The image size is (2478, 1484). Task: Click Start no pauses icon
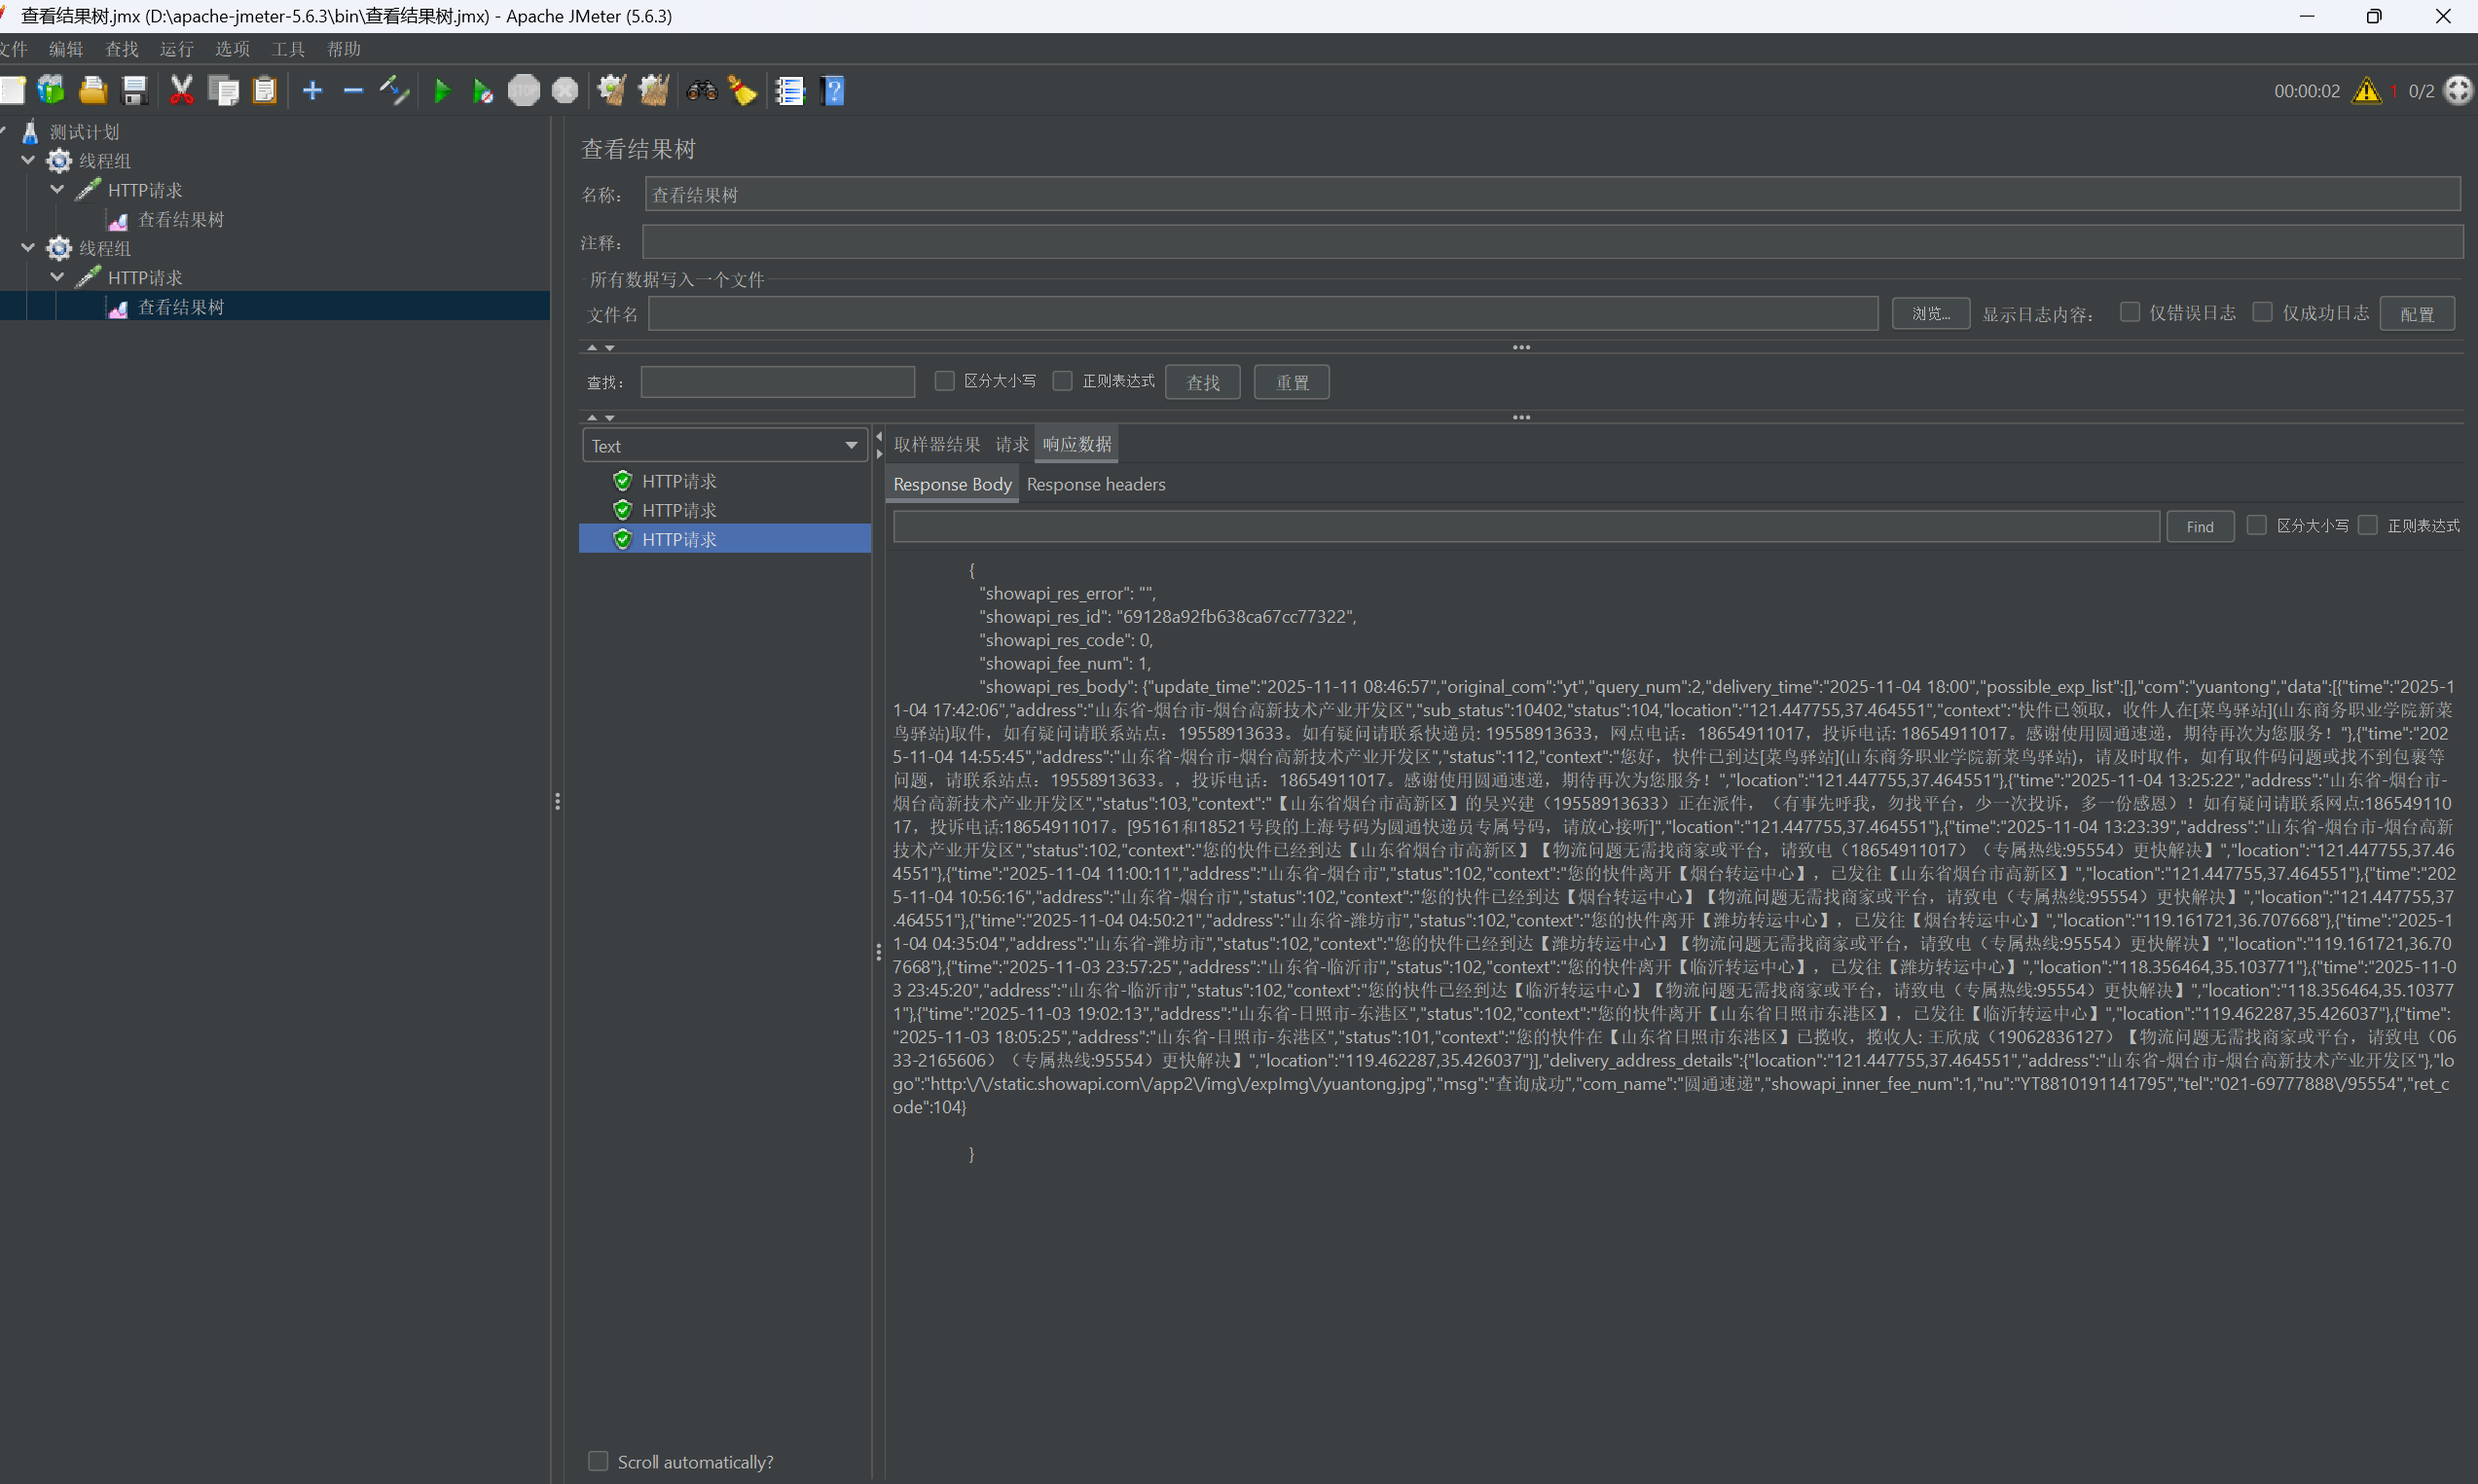[x=482, y=91]
